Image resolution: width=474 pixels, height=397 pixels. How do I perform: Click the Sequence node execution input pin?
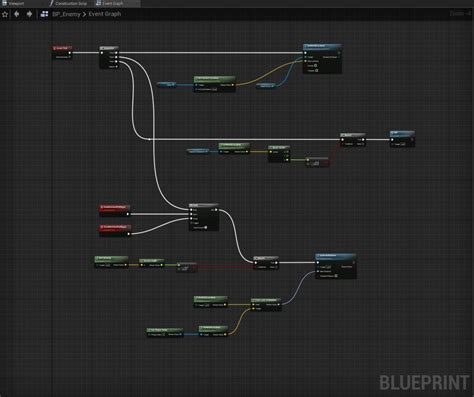coord(102,53)
